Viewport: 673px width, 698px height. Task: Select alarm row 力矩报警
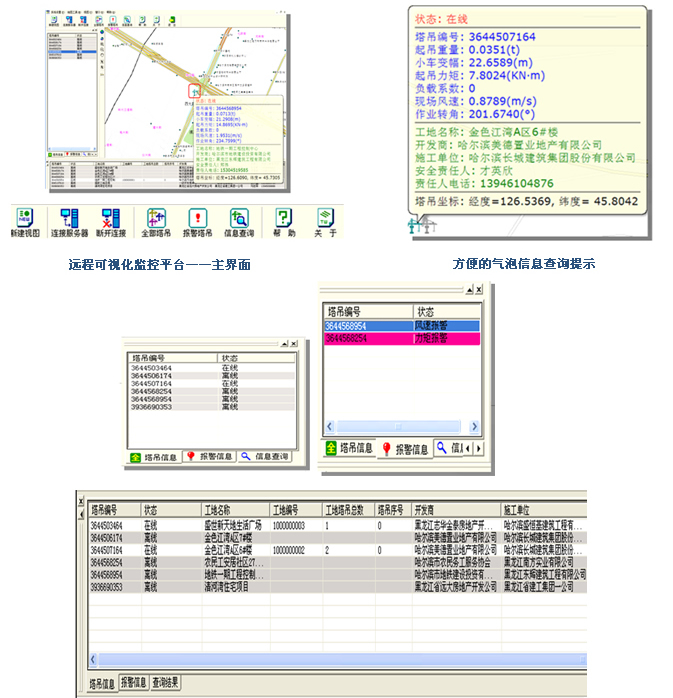[x=402, y=338]
